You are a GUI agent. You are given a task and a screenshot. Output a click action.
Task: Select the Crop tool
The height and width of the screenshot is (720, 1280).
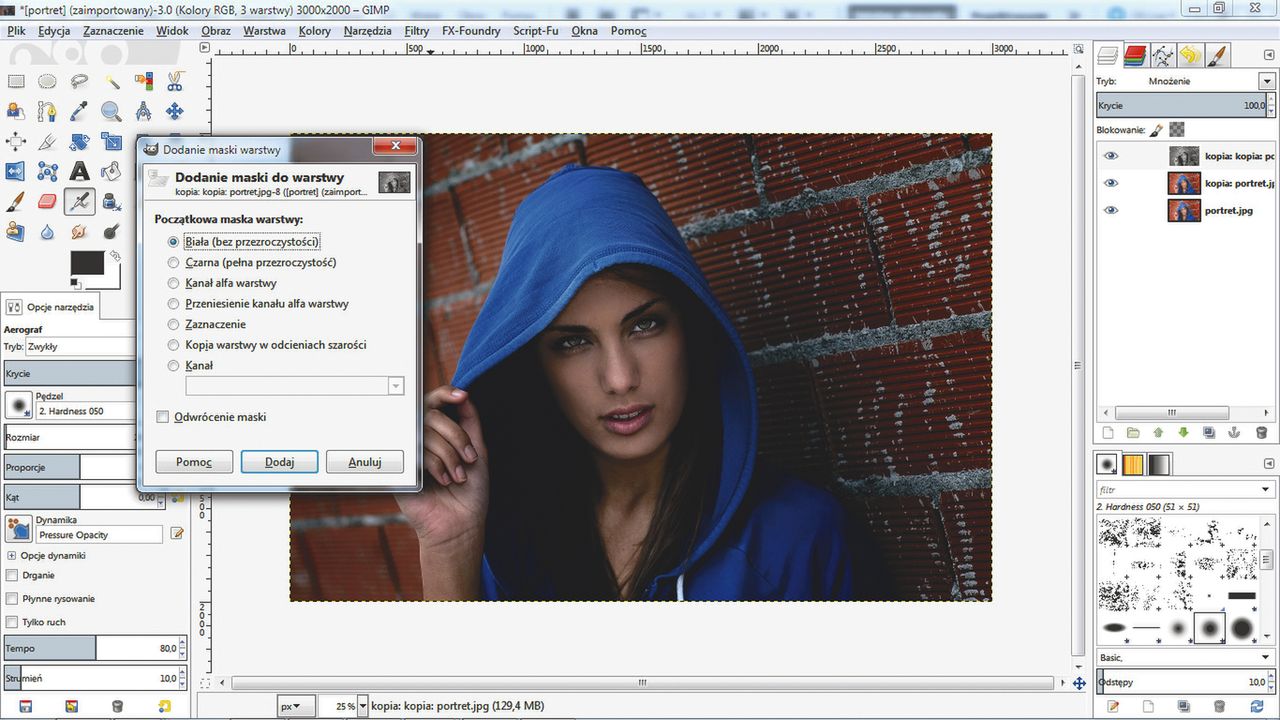coord(47,141)
